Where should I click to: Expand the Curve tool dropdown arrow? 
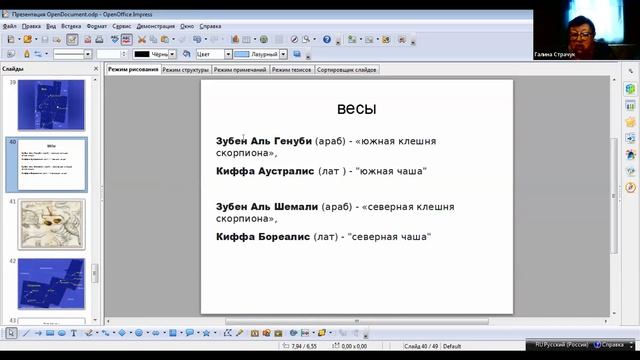(x=97, y=333)
